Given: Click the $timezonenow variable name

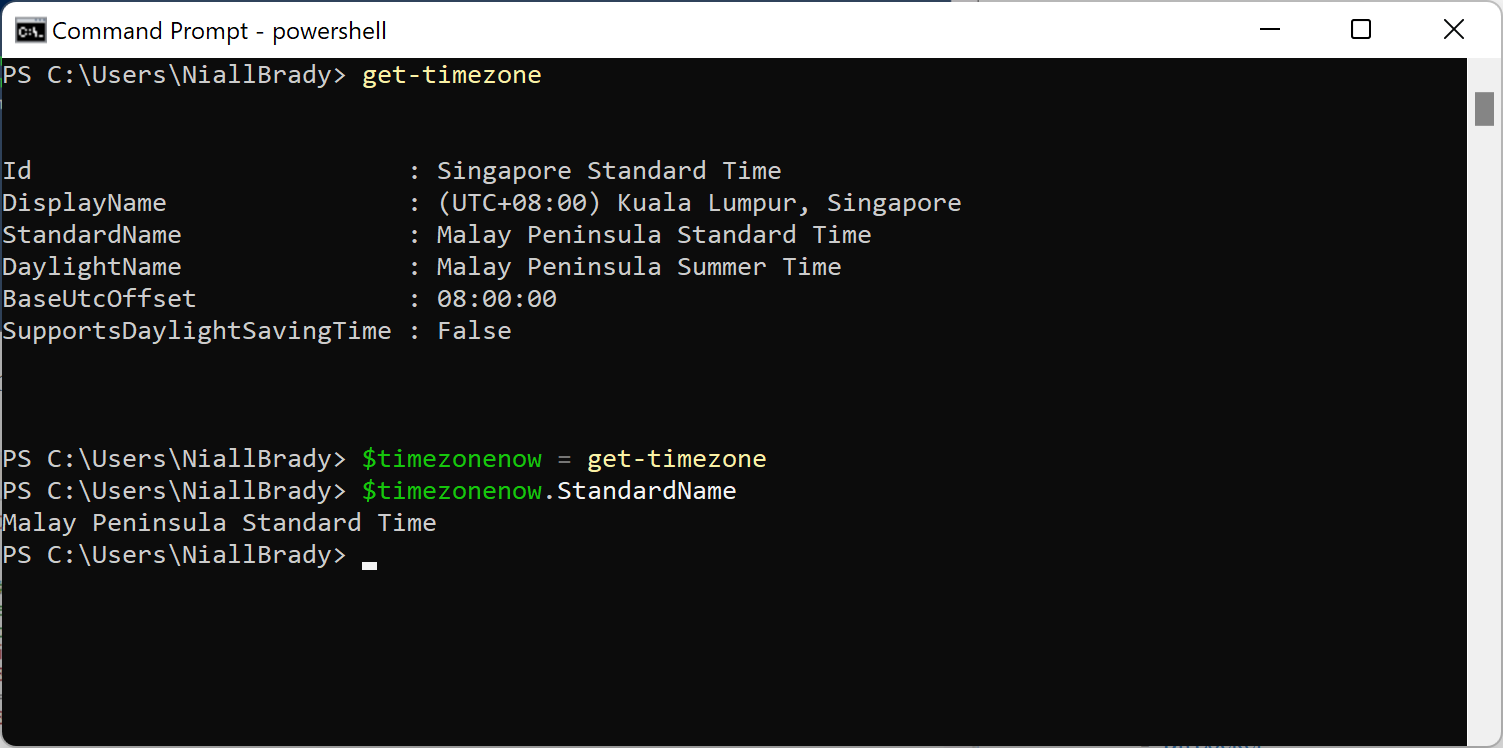Looking at the screenshot, I should [x=451, y=458].
